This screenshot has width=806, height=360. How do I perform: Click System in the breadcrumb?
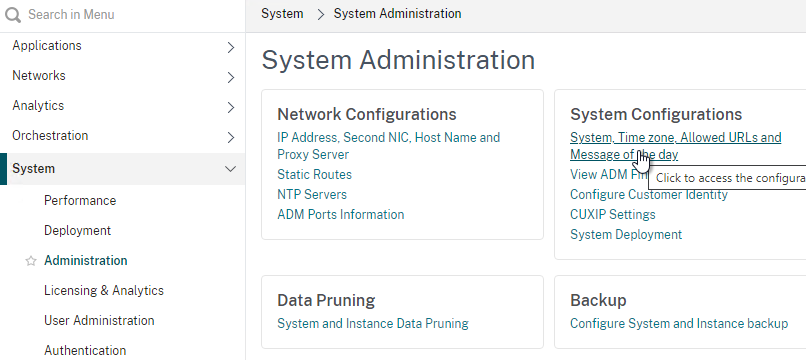coord(282,13)
